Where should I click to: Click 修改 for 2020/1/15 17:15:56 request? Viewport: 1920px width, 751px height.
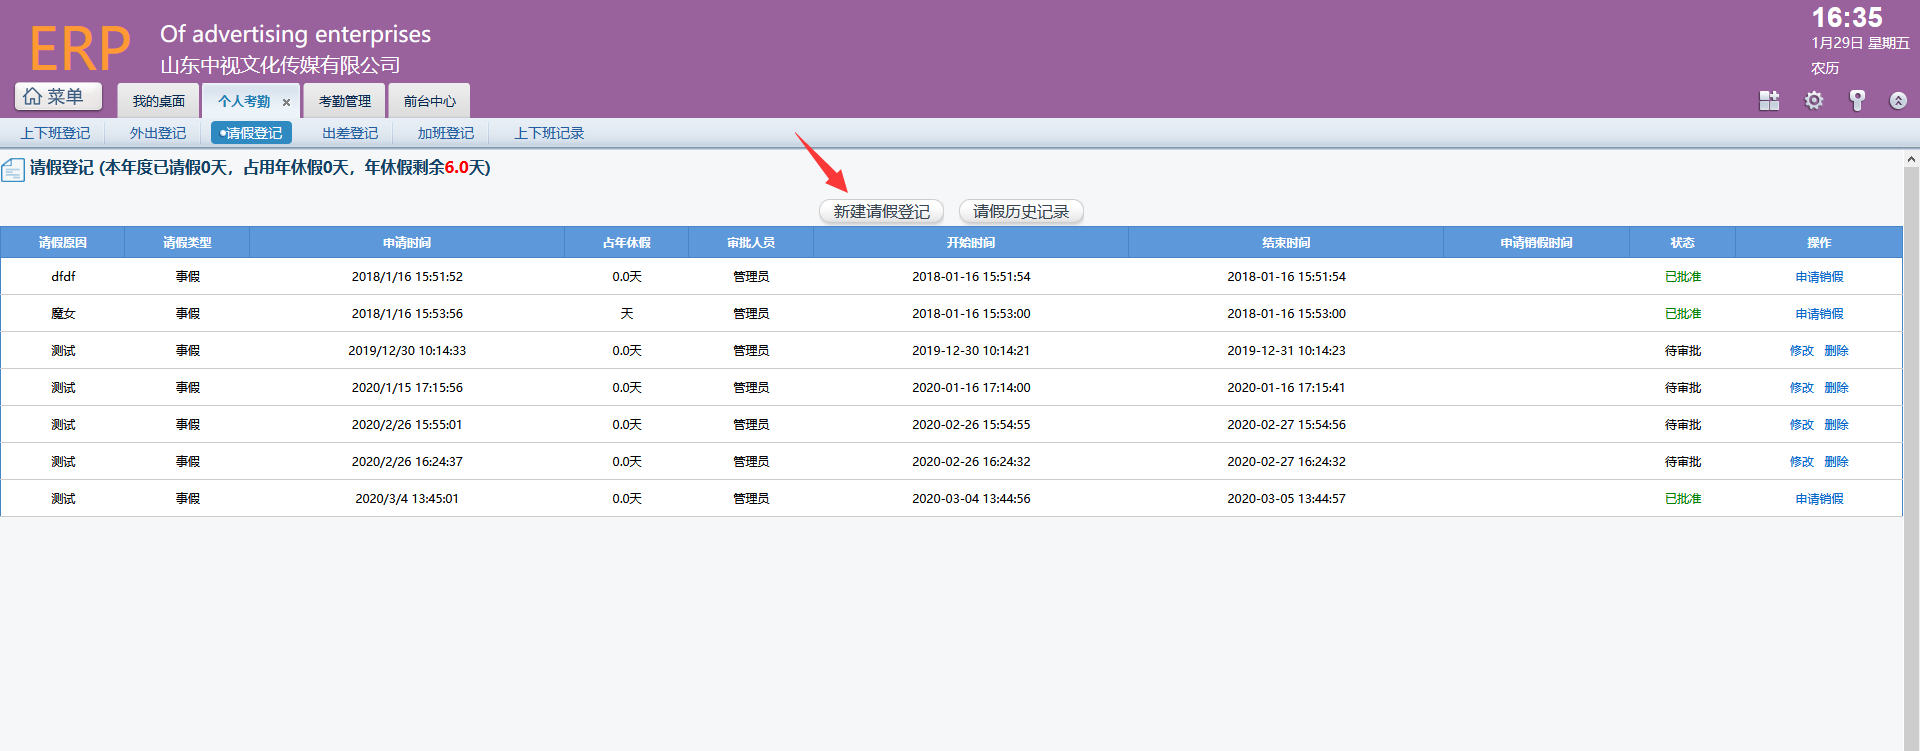click(x=1802, y=388)
